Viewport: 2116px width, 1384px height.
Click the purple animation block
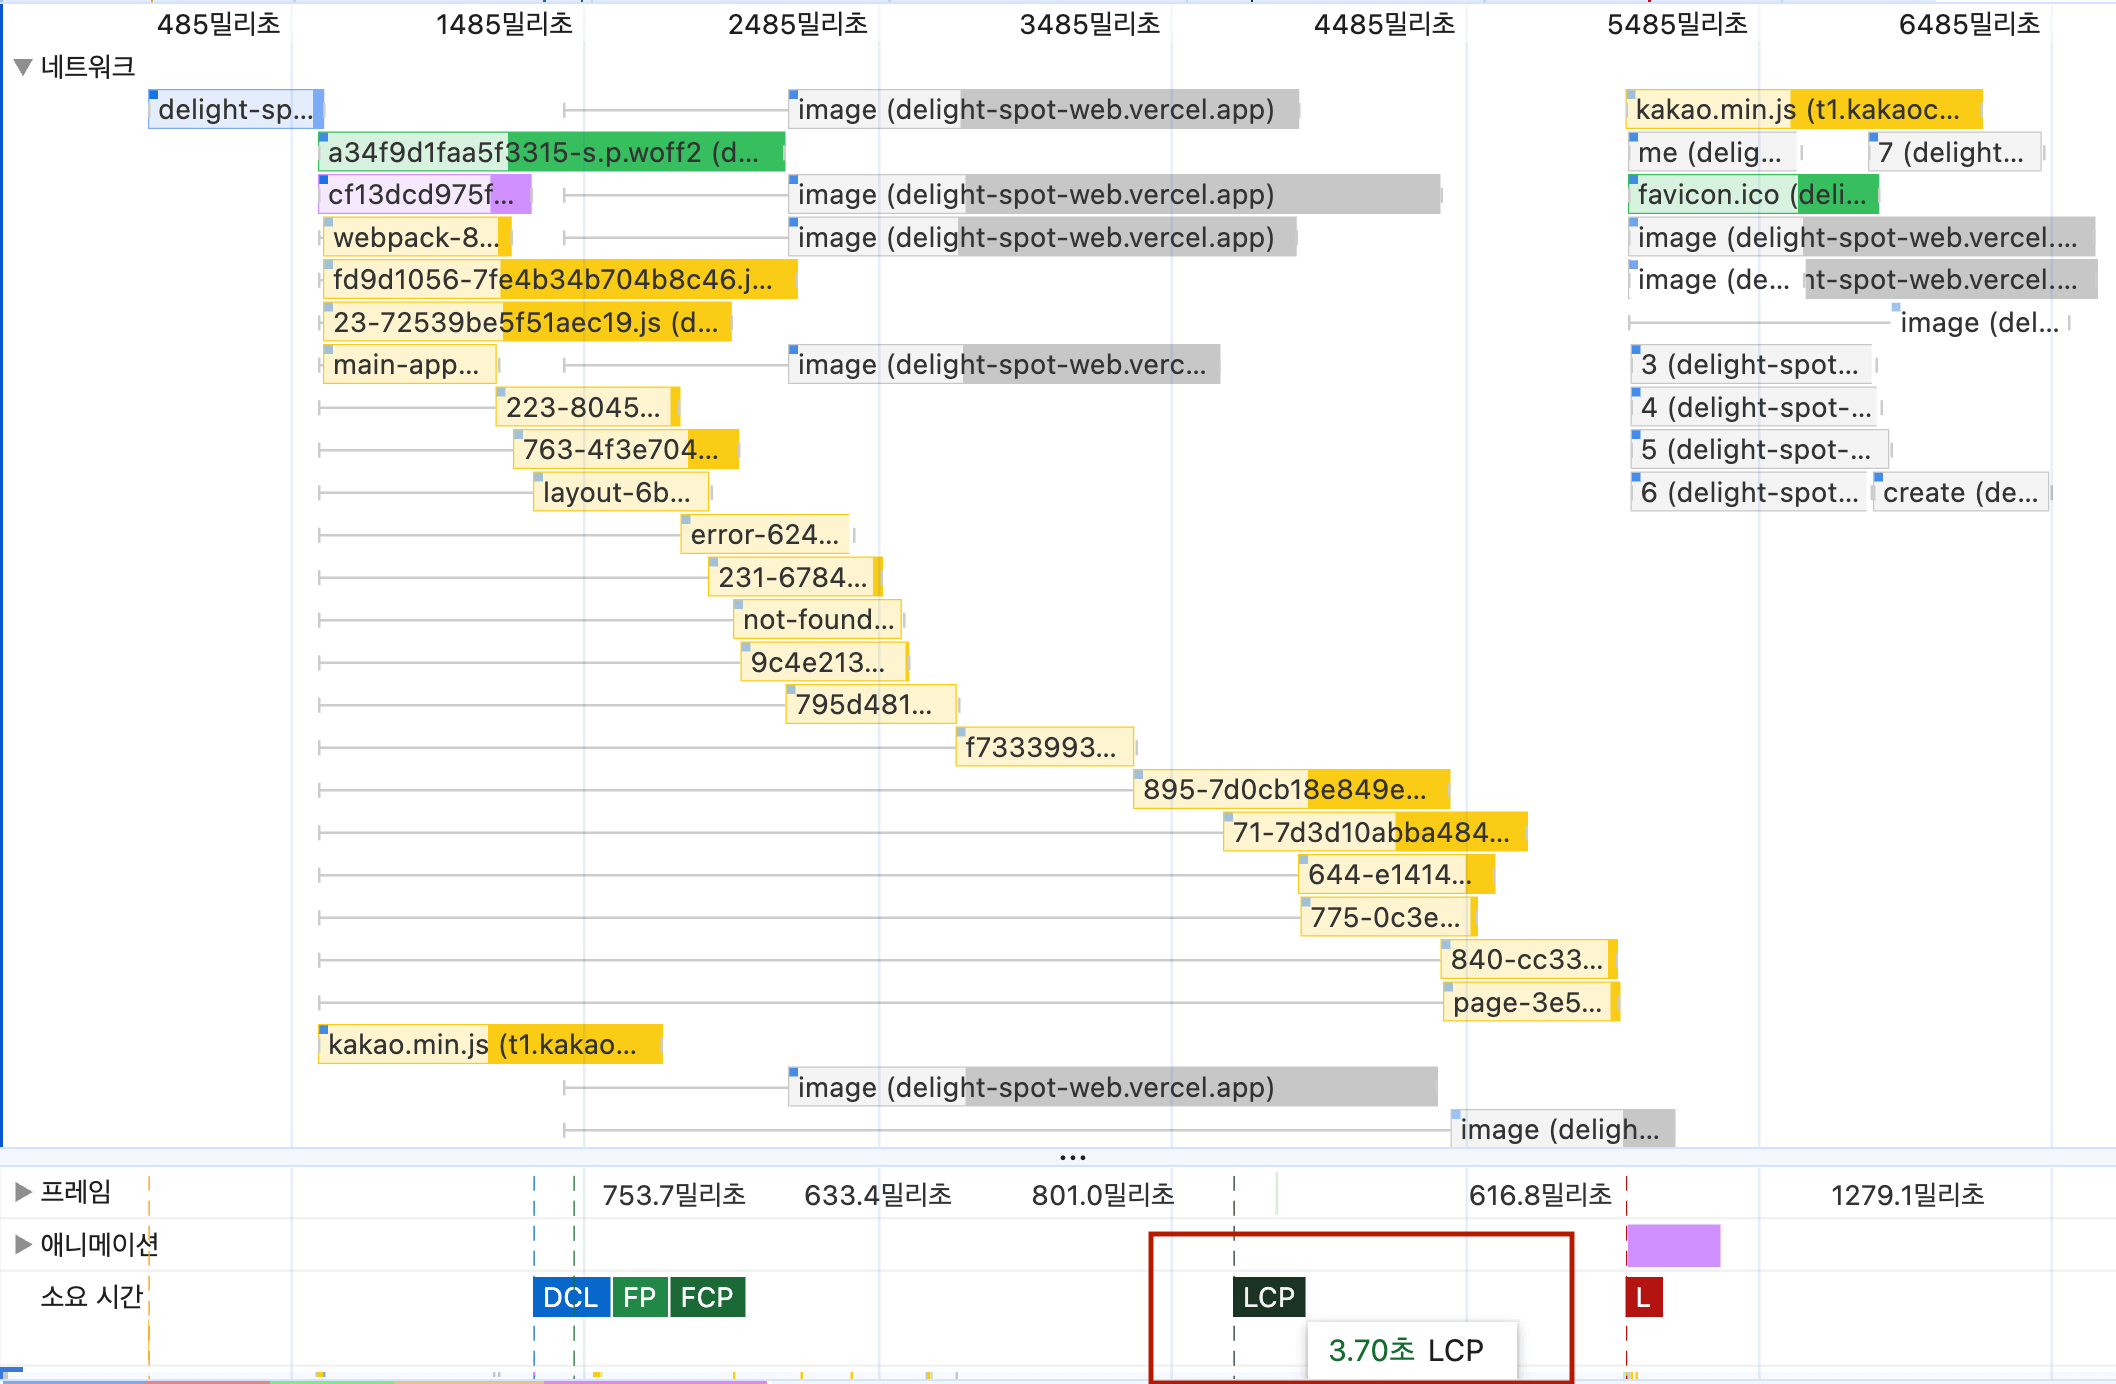coord(1672,1245)
